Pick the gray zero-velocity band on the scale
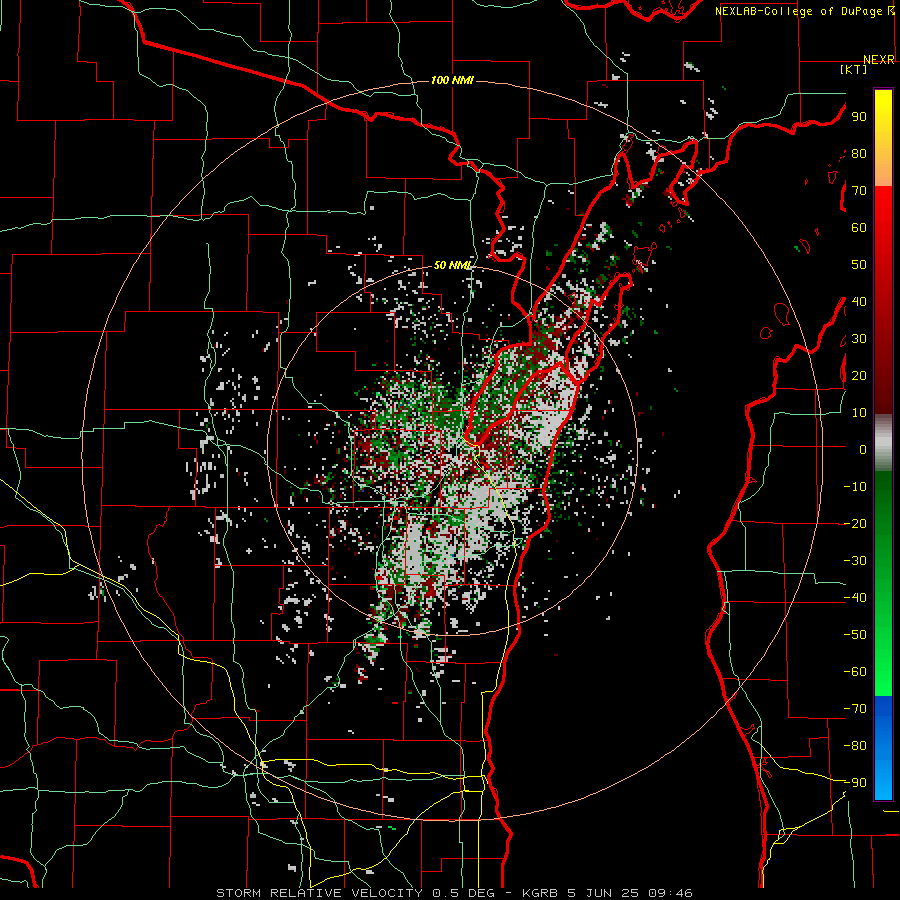 883,443
